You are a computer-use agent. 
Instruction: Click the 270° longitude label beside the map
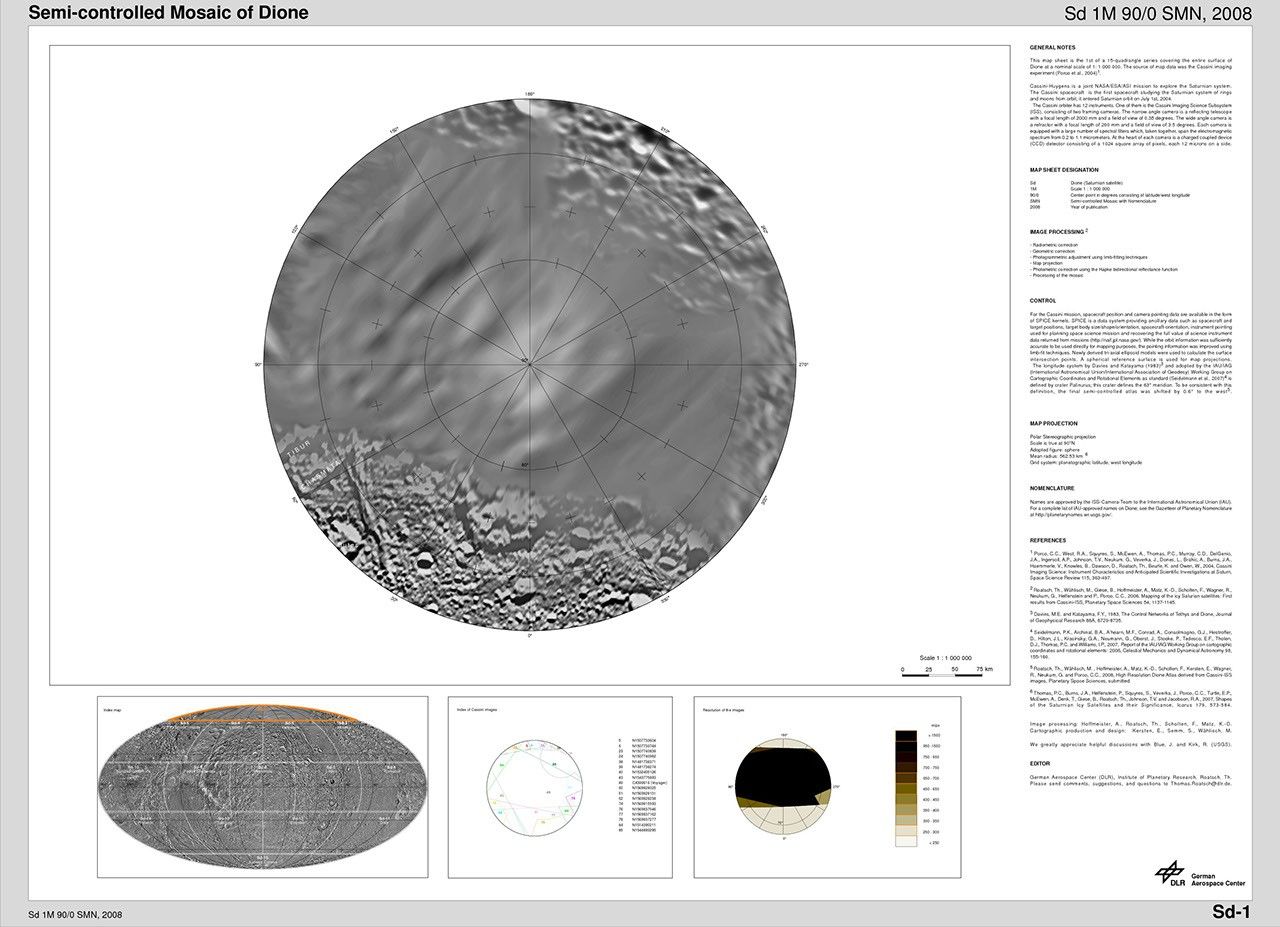tap(803, 365)
